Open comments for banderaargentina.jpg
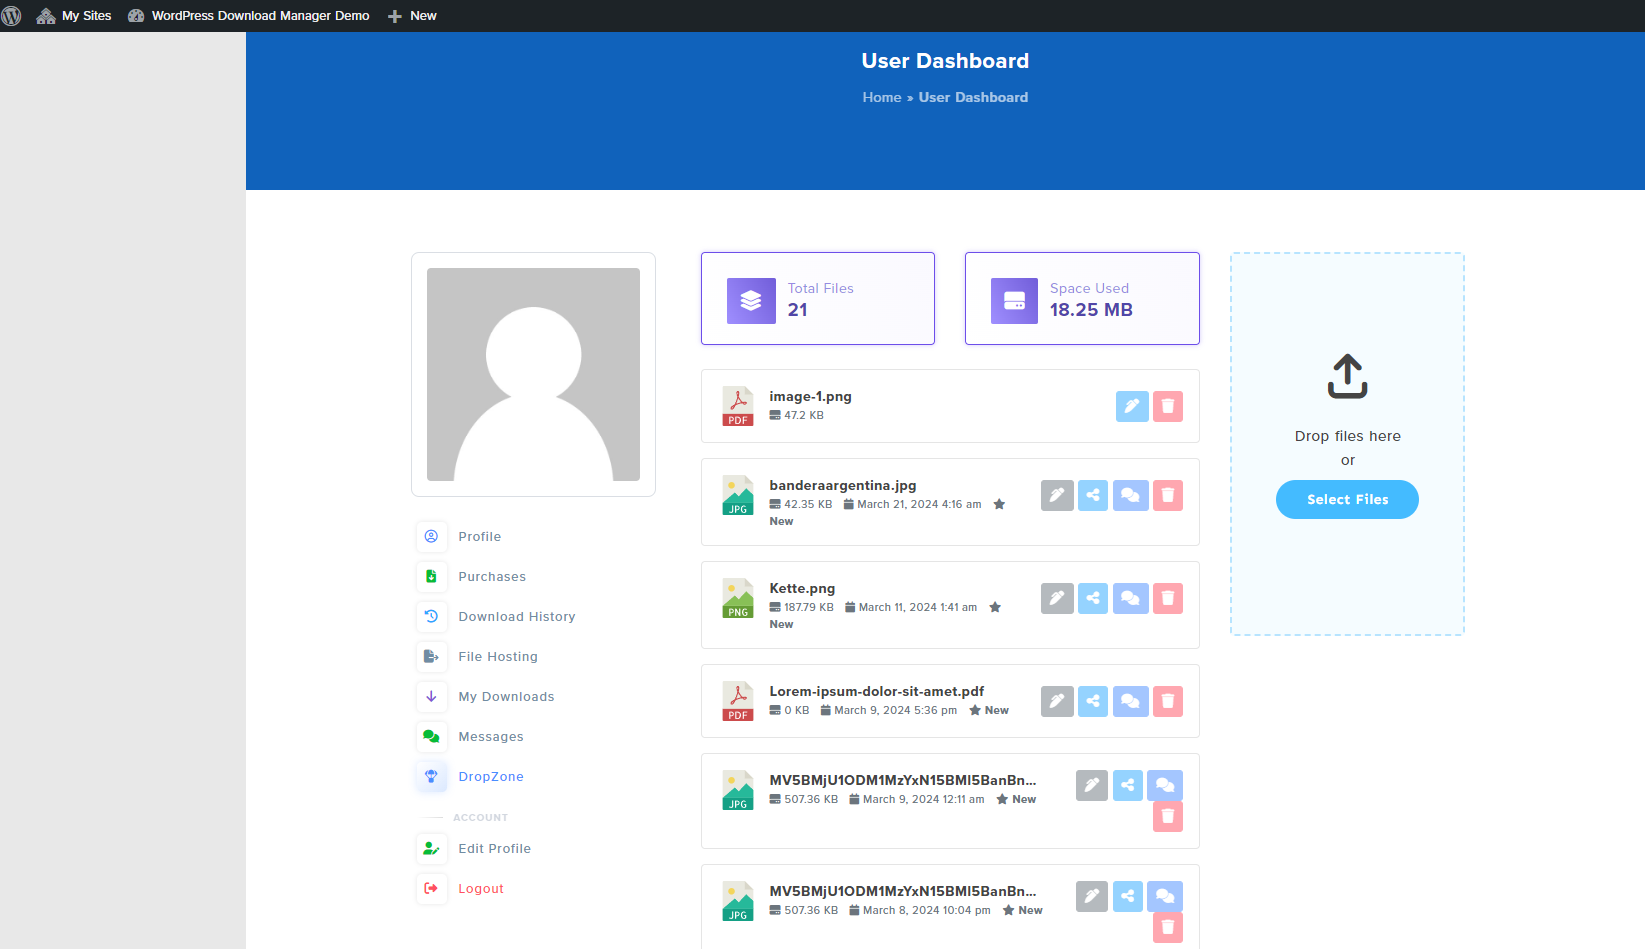The width and height of the screenshot is (1645, 949). point(1130,495)
